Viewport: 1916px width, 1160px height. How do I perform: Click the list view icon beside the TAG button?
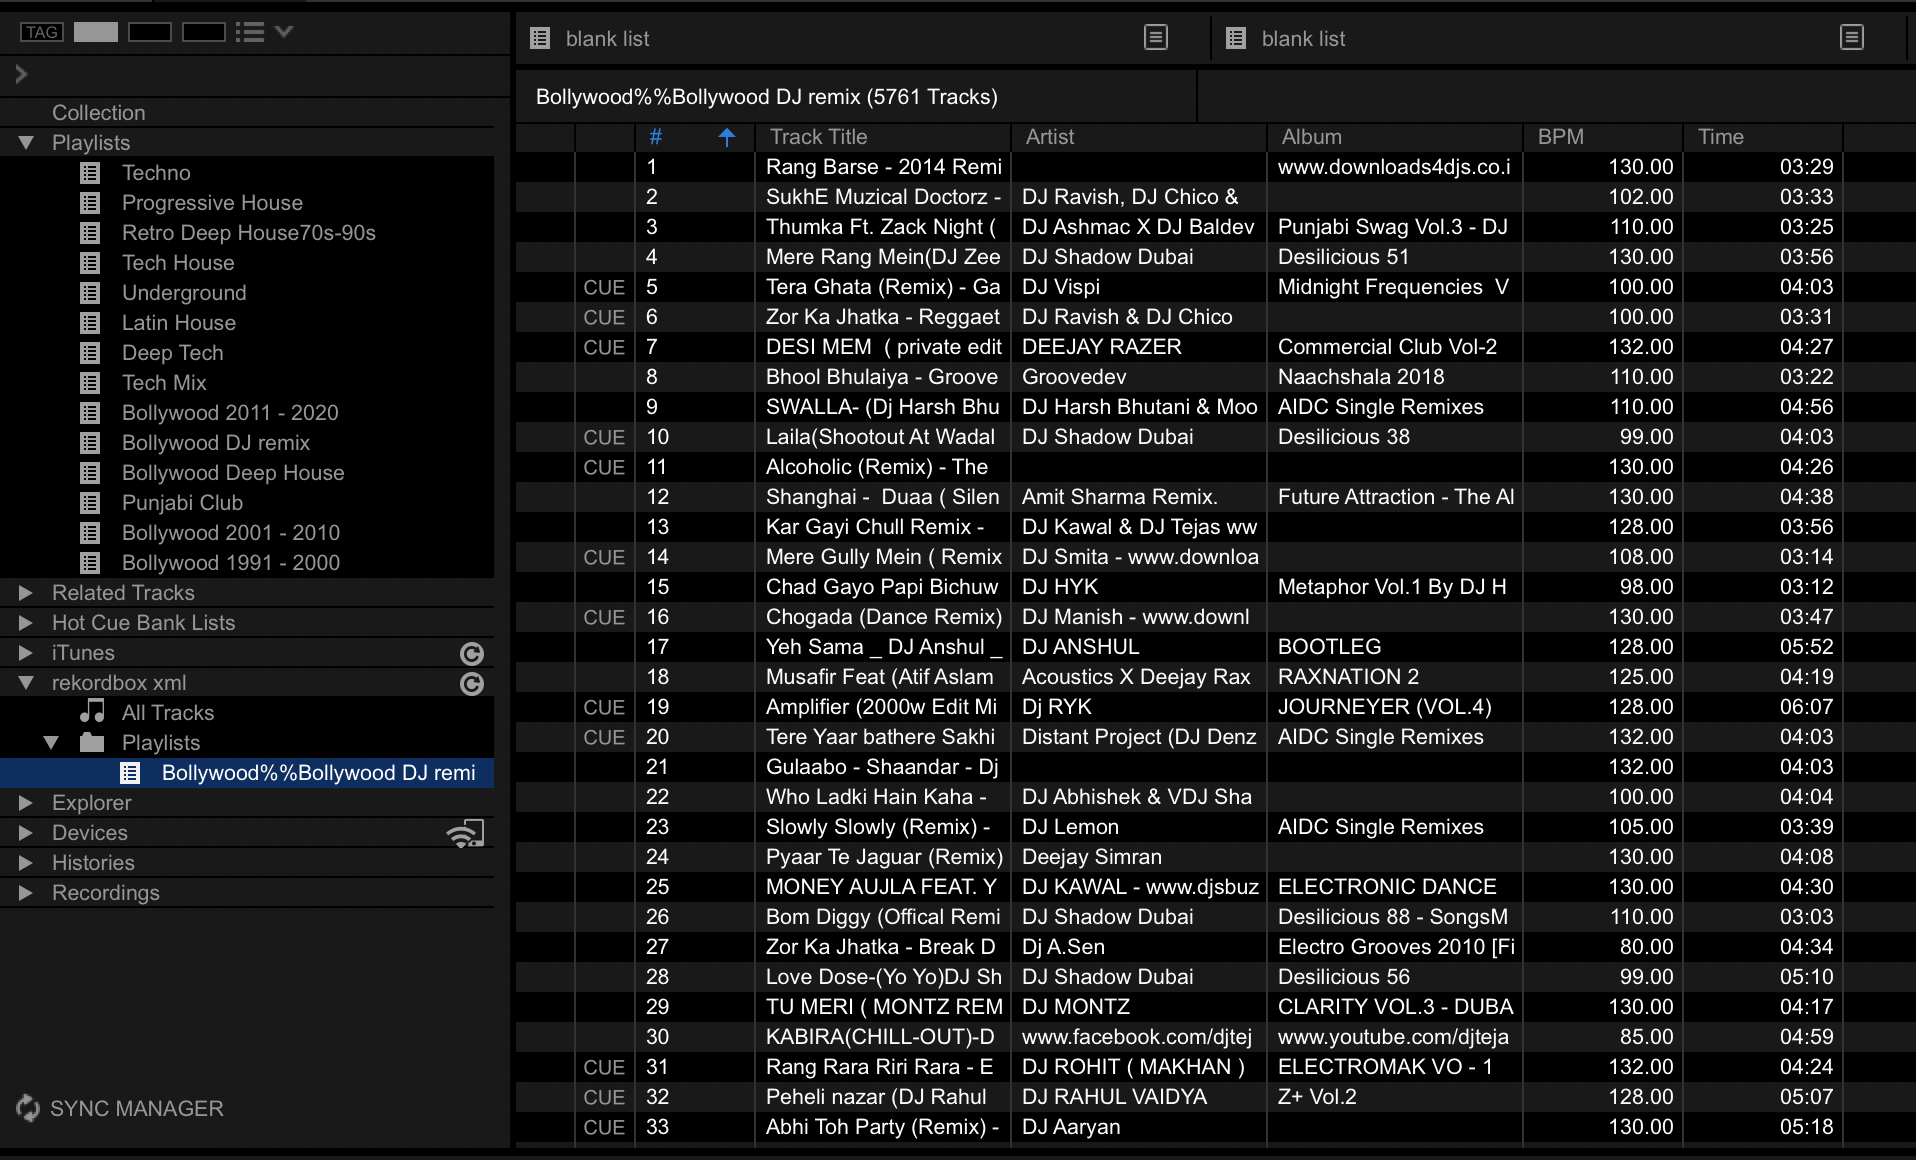click(250, 32)
